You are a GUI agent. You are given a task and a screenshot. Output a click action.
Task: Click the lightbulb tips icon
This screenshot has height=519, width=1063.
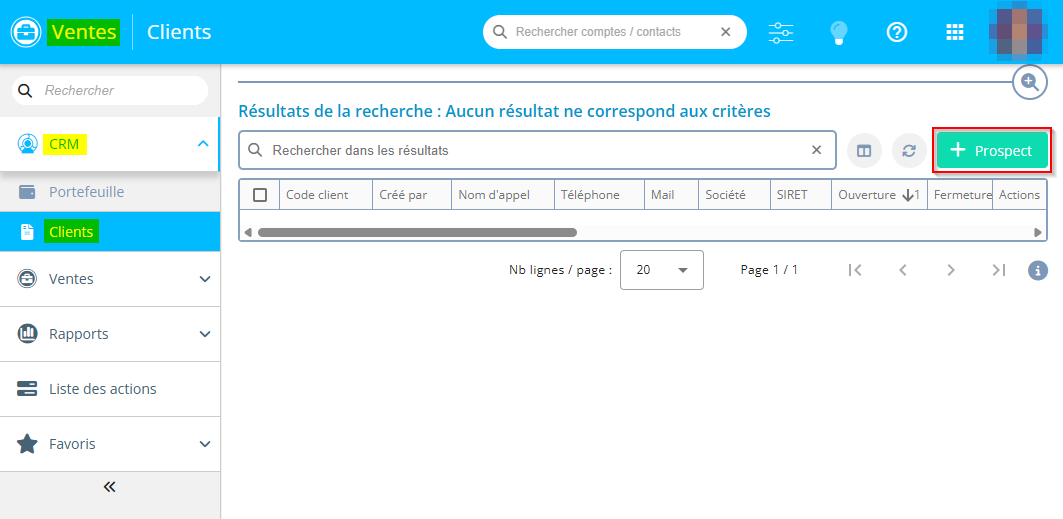(839, 32)
